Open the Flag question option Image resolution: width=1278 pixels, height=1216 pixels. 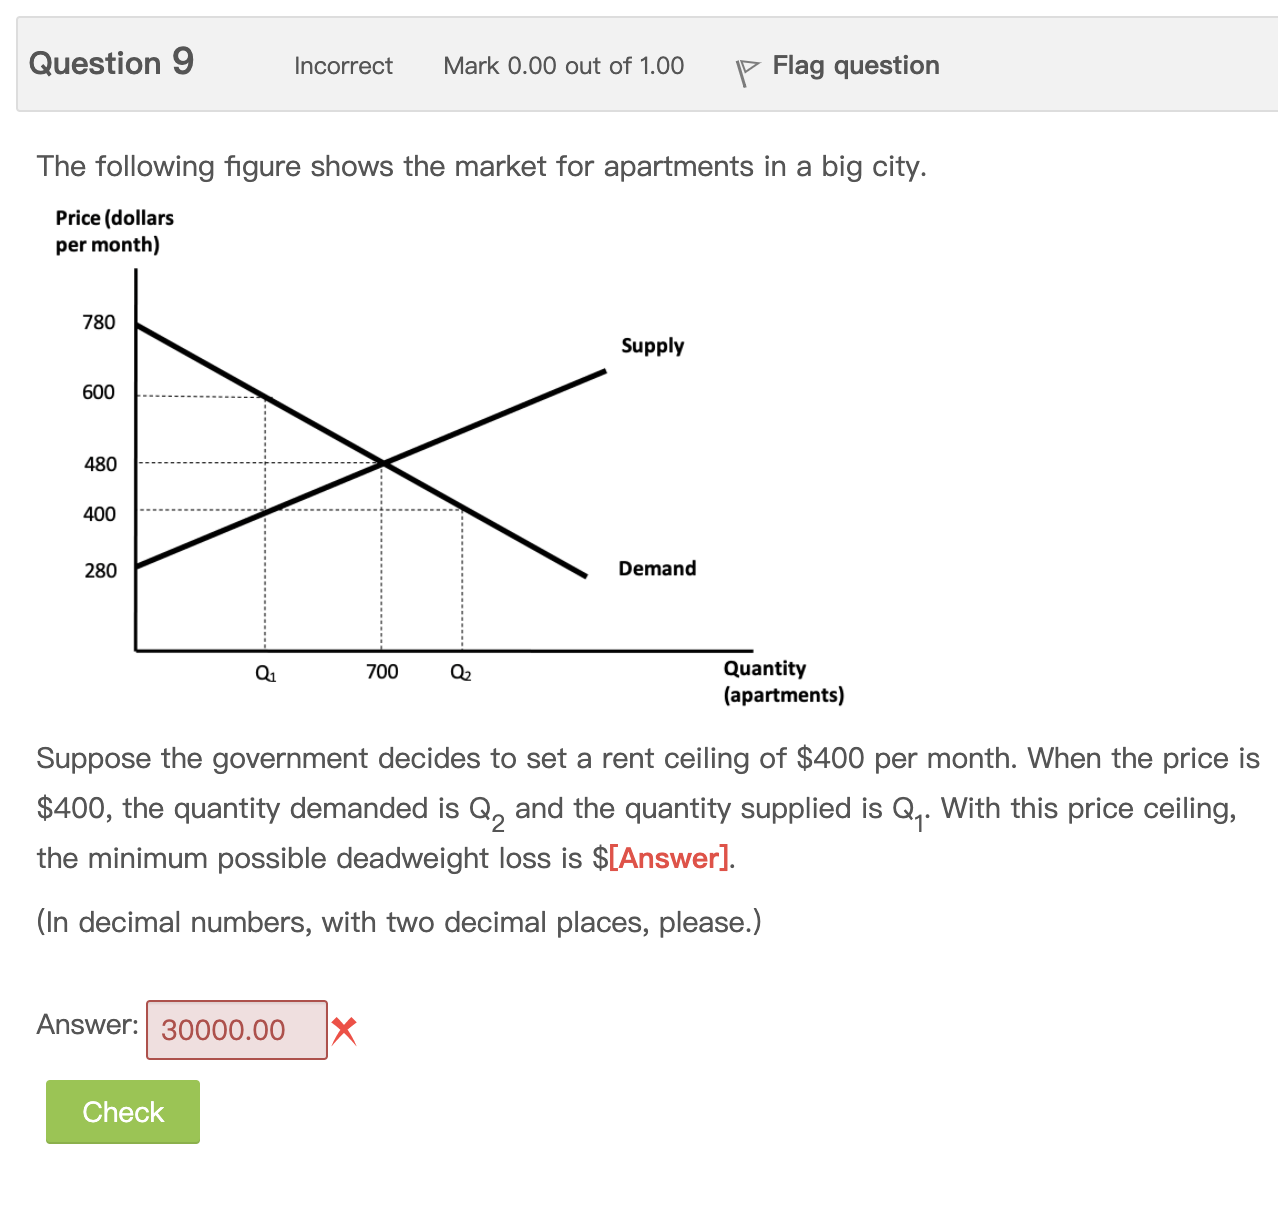coord(855,66)
